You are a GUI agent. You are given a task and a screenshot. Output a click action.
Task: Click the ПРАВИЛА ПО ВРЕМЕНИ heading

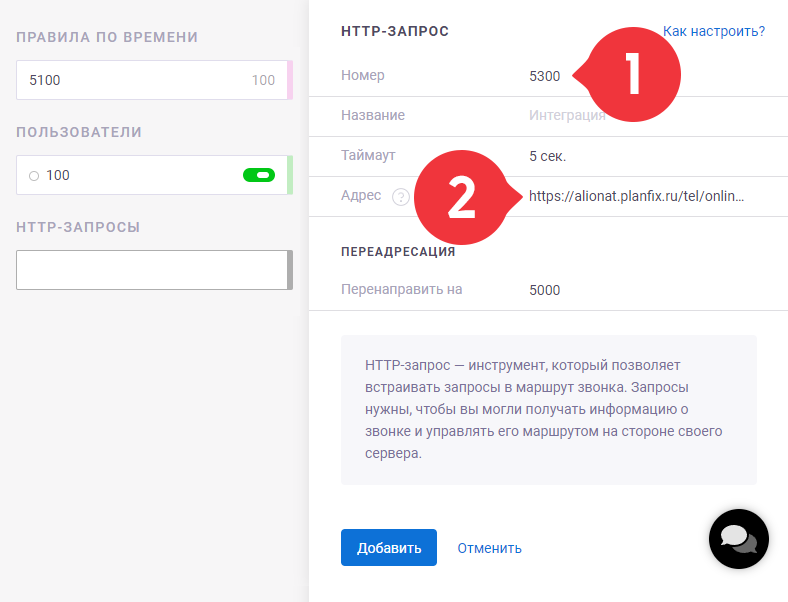tap(107, 37)
